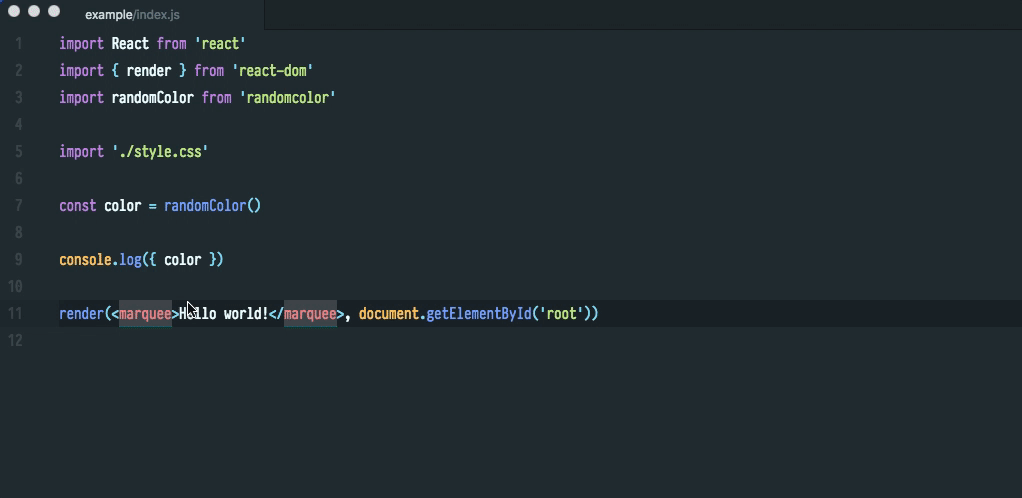This screenshot has height=498, width=1022.
Task: Click getElementById on line 11
Action: tap(479, 314)
